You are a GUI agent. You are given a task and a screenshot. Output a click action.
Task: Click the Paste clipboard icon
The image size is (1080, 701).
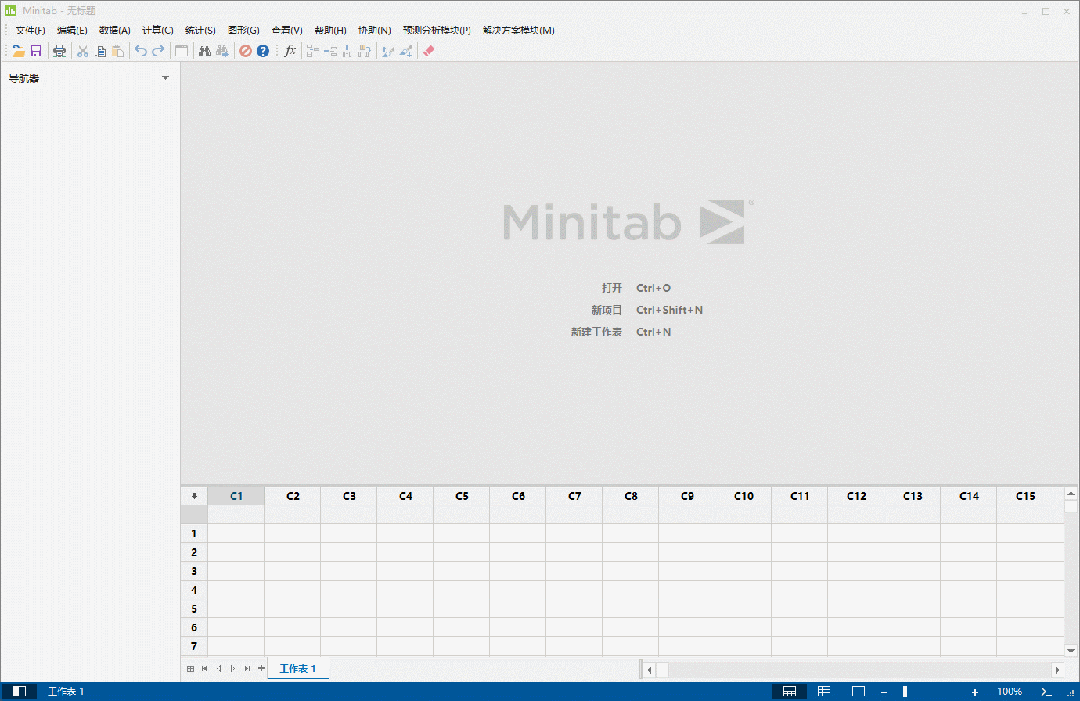(x=118, y=51)
